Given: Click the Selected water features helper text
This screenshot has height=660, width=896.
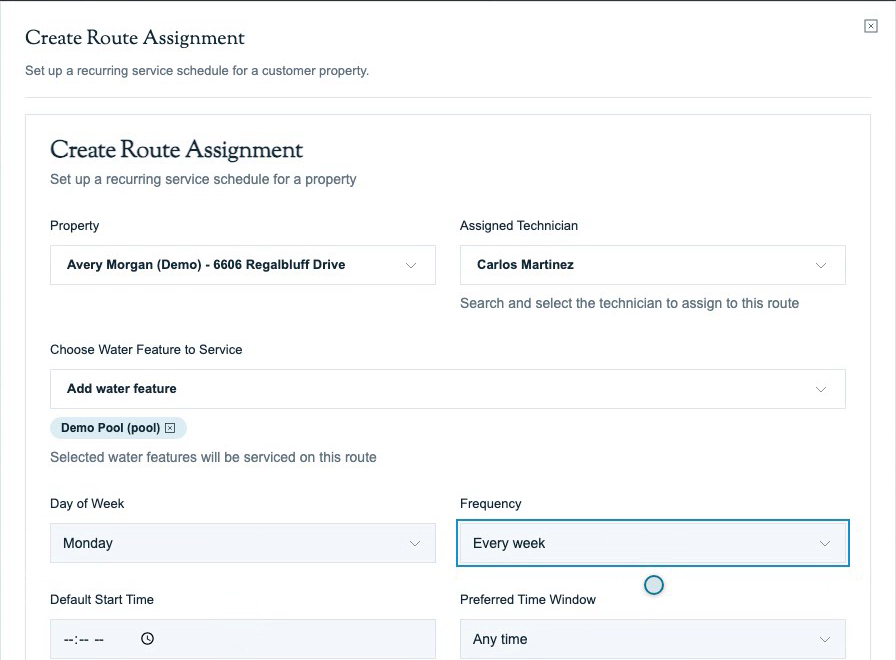Looking at the screenshot, I should (x=213, y=457).
